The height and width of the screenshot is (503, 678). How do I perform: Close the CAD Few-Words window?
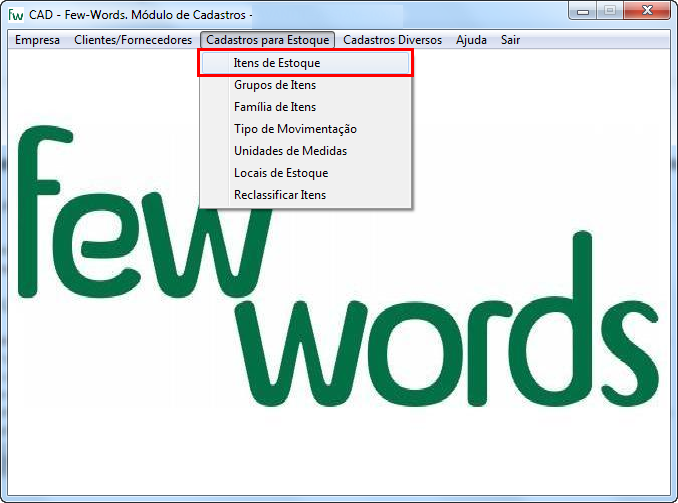pos(647,10)
